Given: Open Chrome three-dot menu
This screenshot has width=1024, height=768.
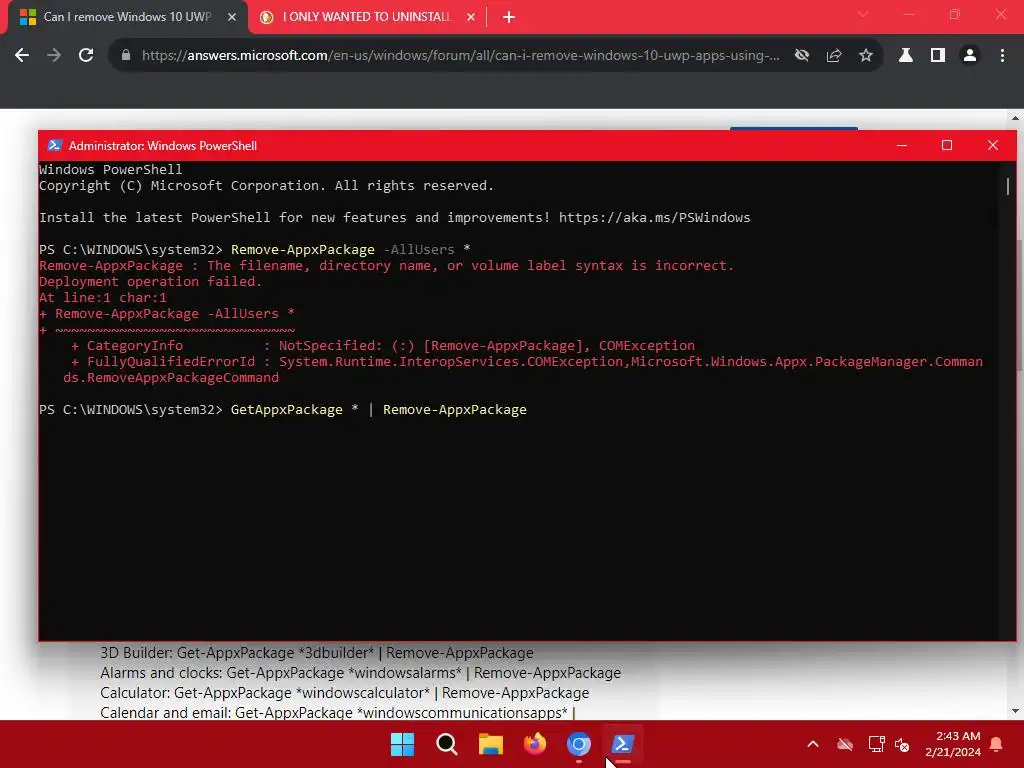Looking at the screenshot, I should [x=1002, y=56].
